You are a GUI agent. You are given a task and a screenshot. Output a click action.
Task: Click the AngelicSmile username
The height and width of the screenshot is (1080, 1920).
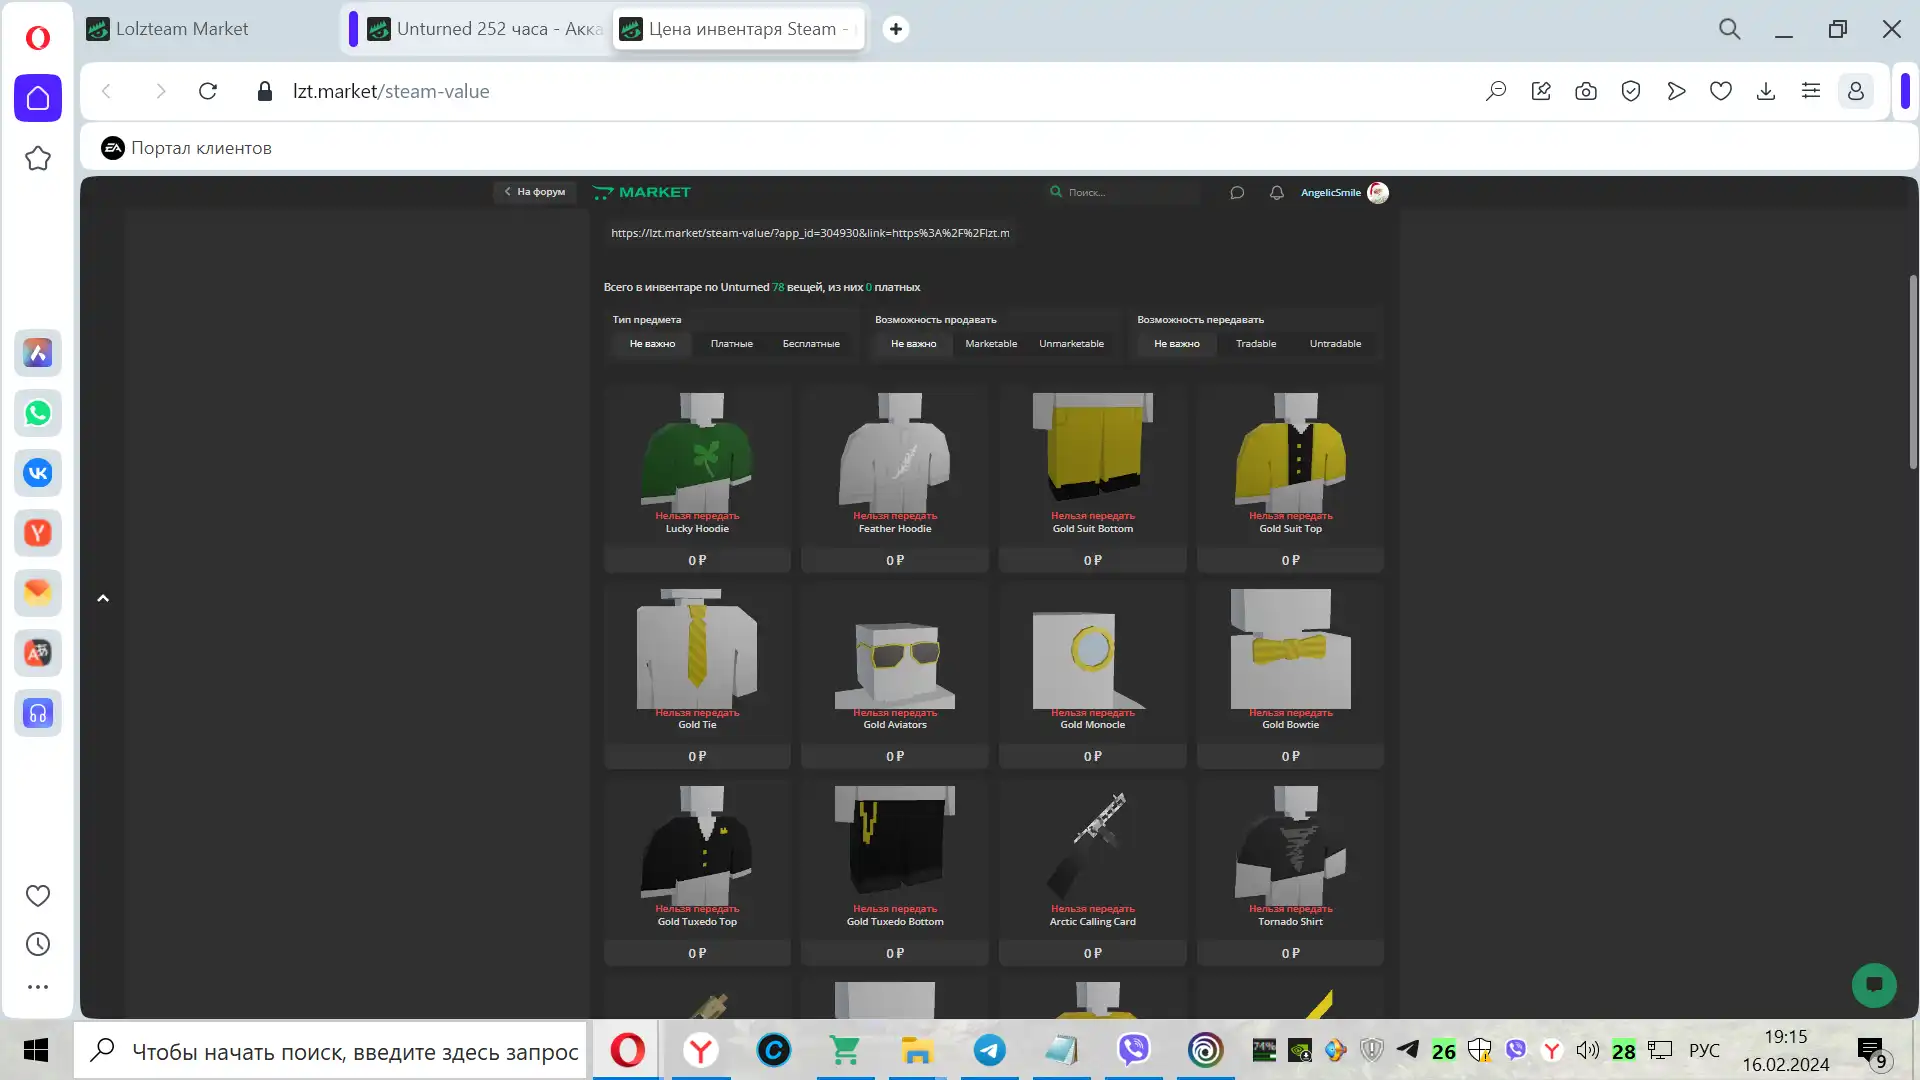(1330, 192)
